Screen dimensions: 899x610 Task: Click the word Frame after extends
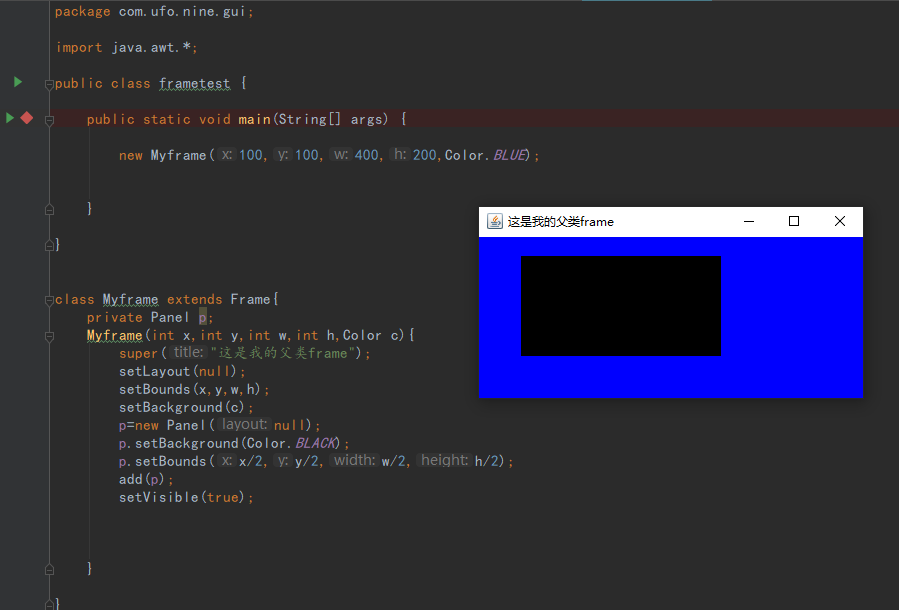250,299
